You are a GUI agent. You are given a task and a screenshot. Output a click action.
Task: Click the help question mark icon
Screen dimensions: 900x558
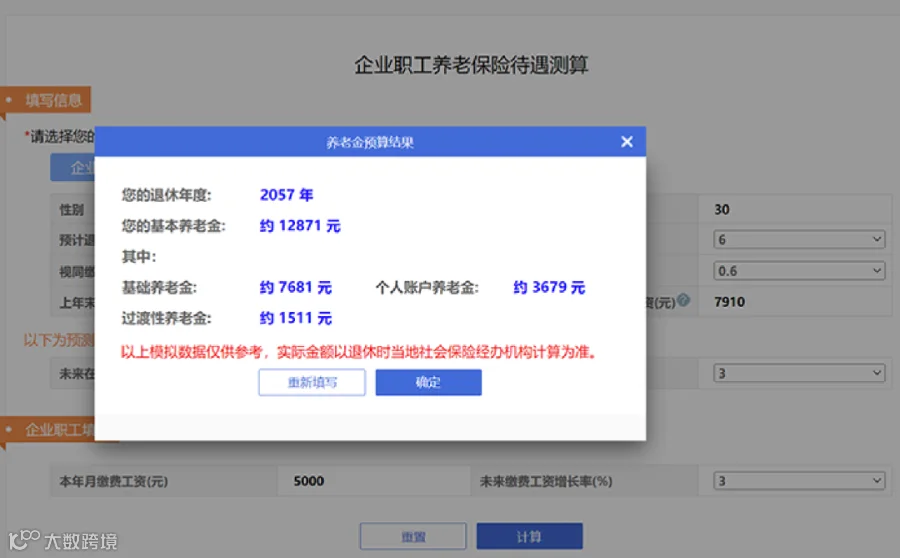coord(683,300)
